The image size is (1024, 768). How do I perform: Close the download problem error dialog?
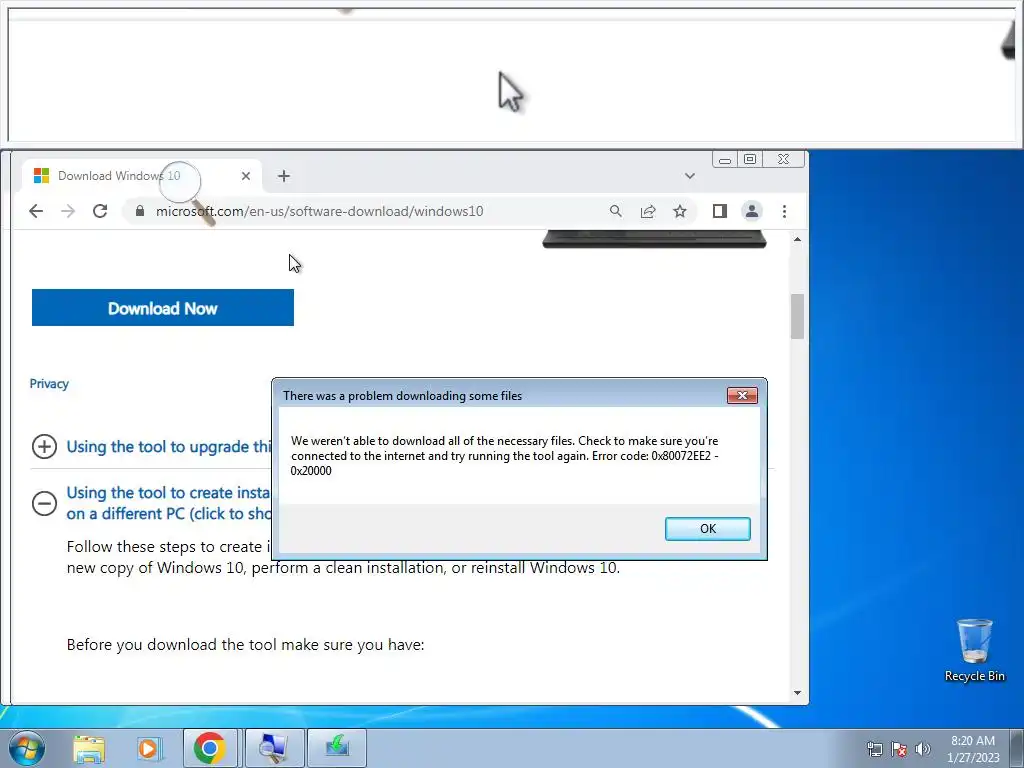pos(742,395)
